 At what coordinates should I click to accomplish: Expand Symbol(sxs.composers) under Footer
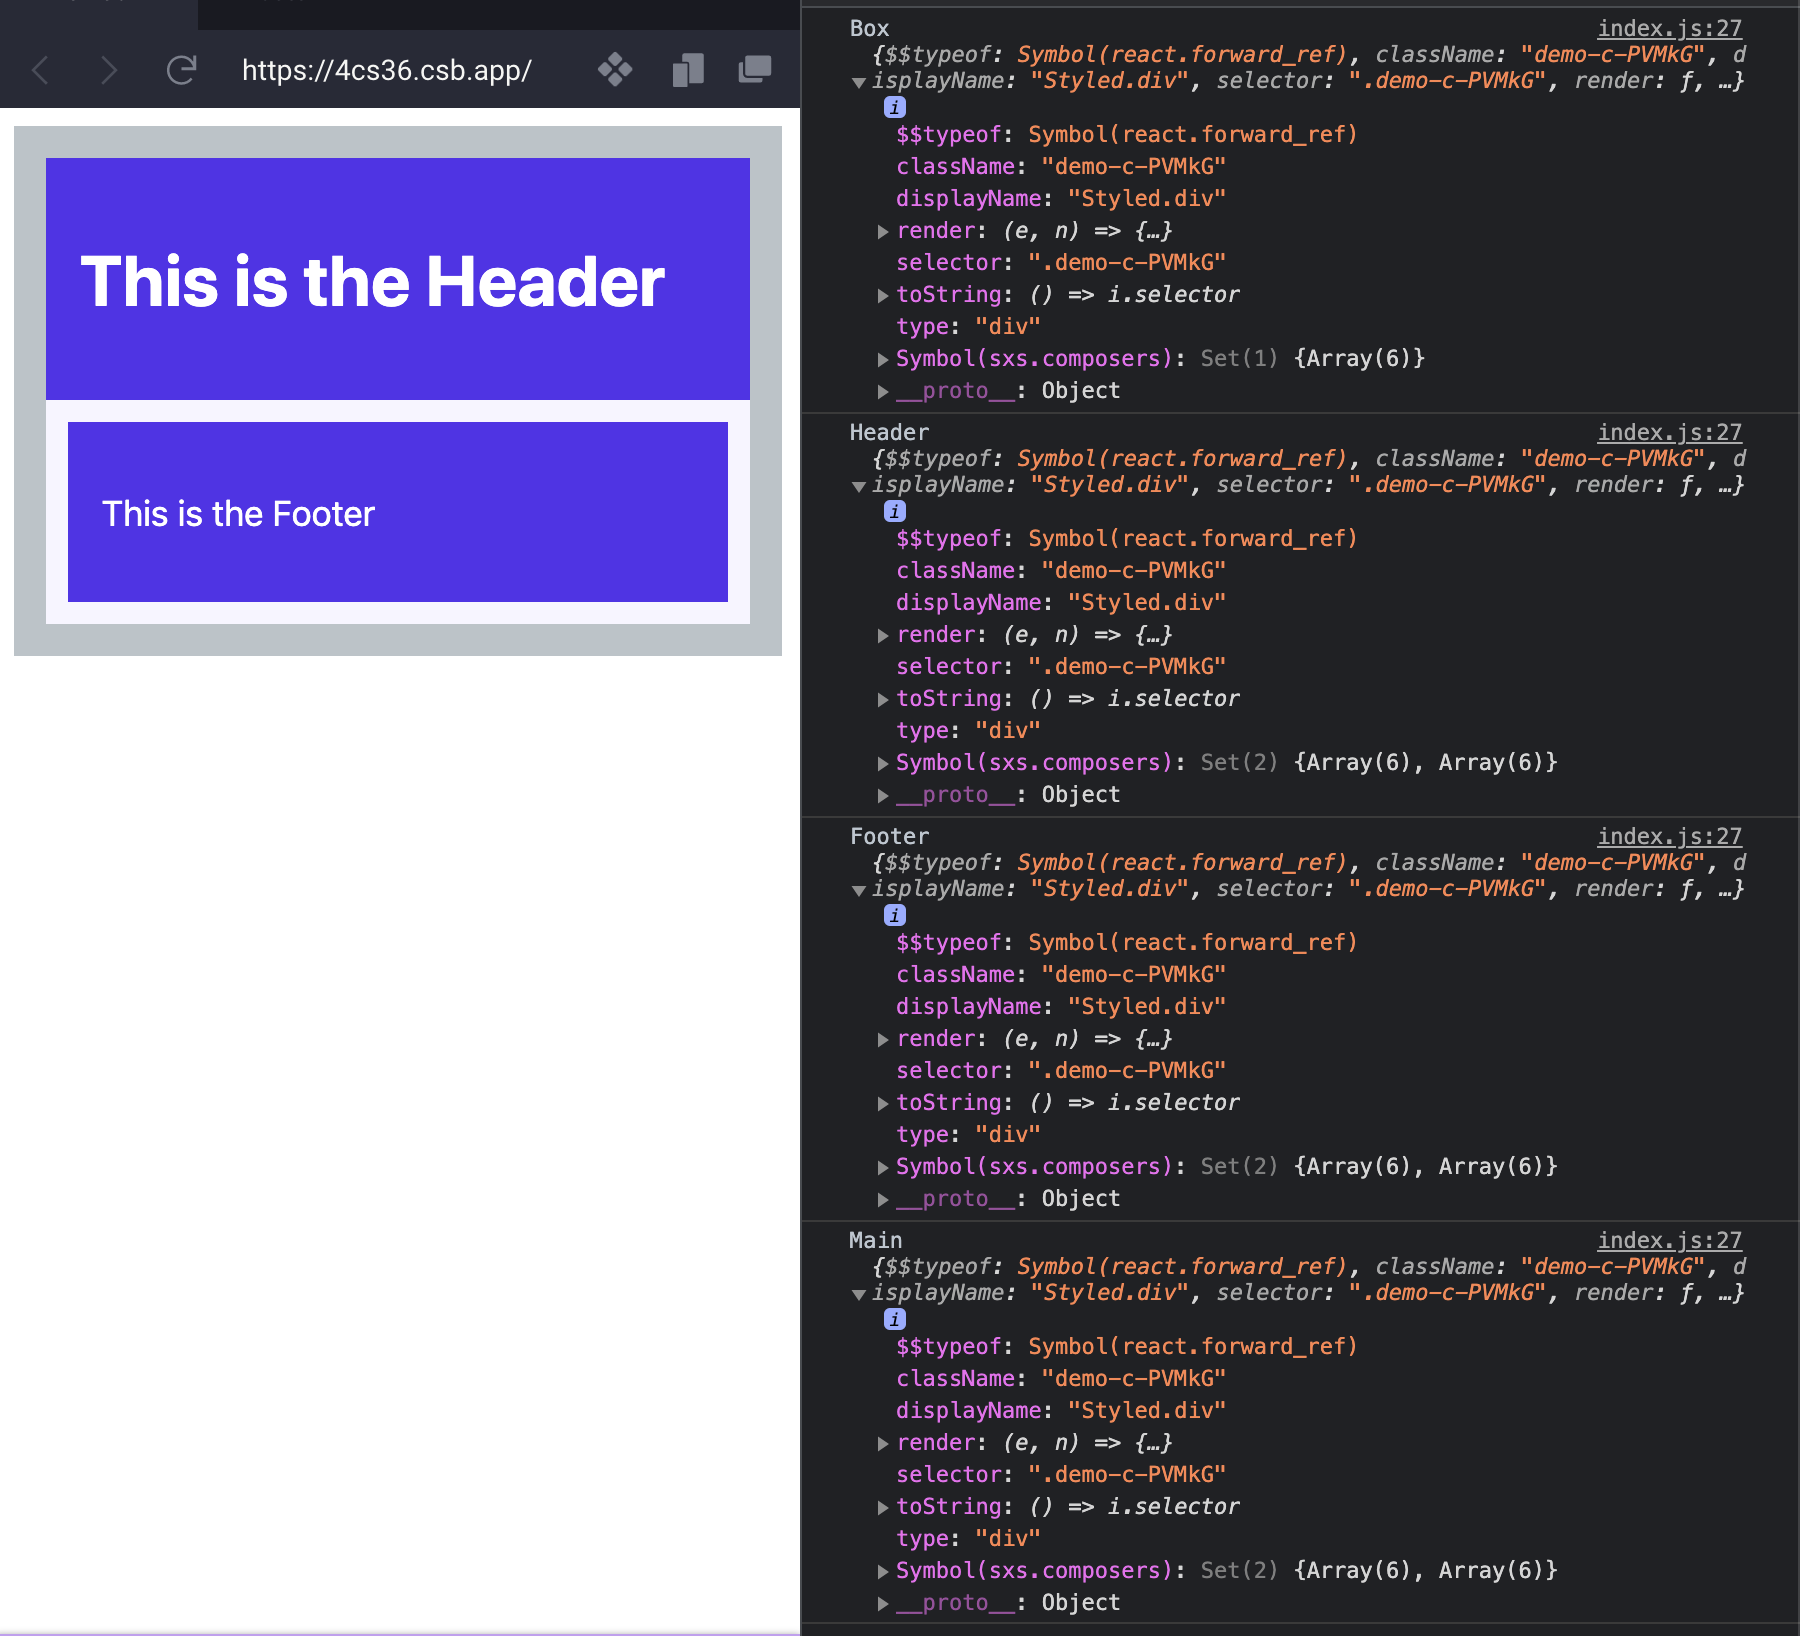(883, 1166)
